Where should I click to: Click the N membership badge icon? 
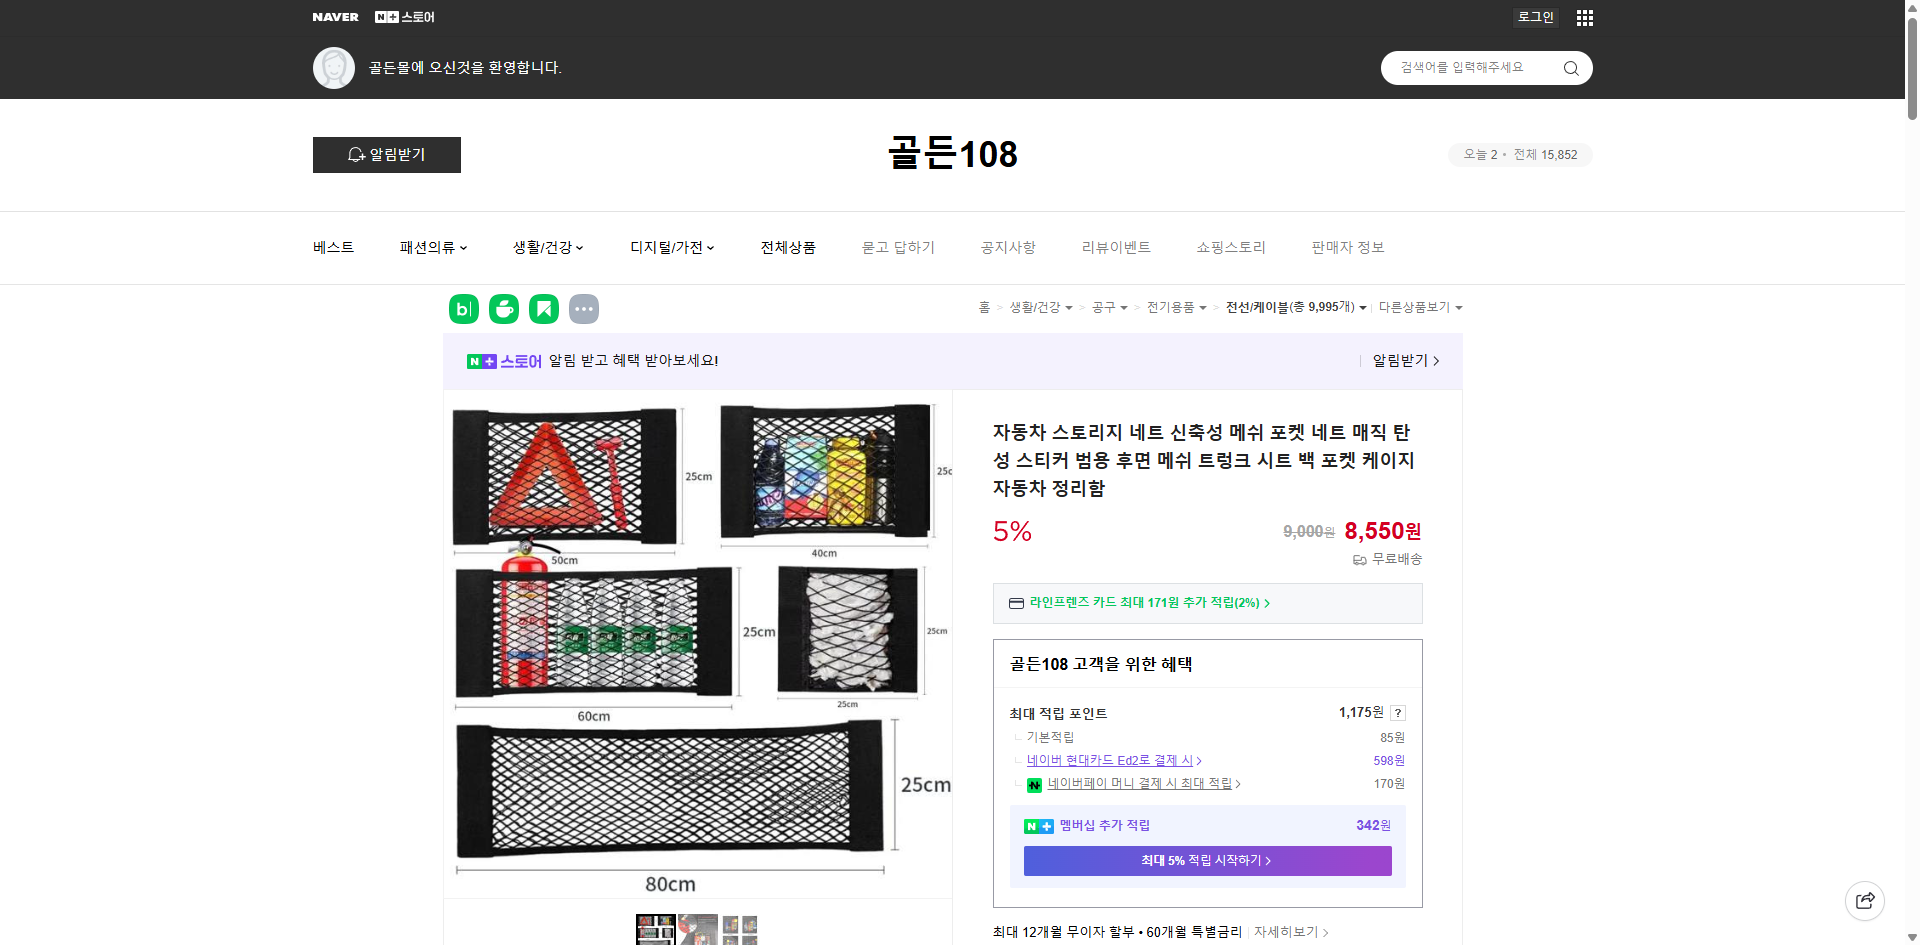click(x=1037, y=825)
